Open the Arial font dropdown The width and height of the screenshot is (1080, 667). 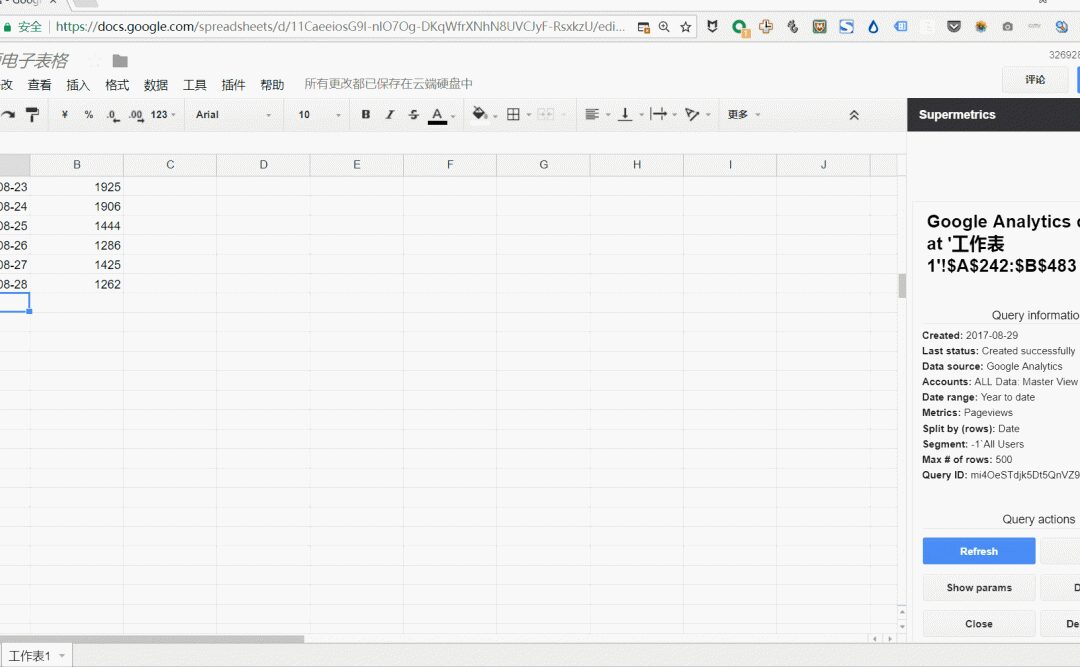click(x=233, y=114)
